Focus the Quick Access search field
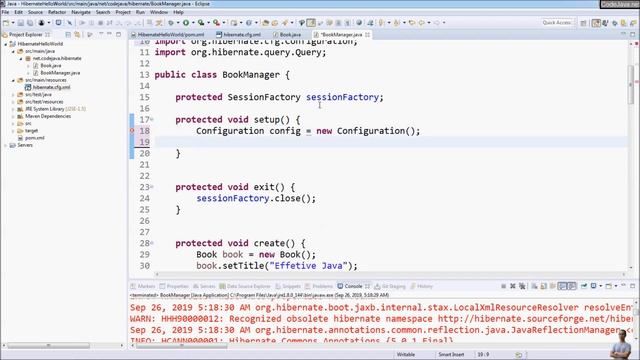The height and width of the screenshot is (360, 640). click(557, 23)
